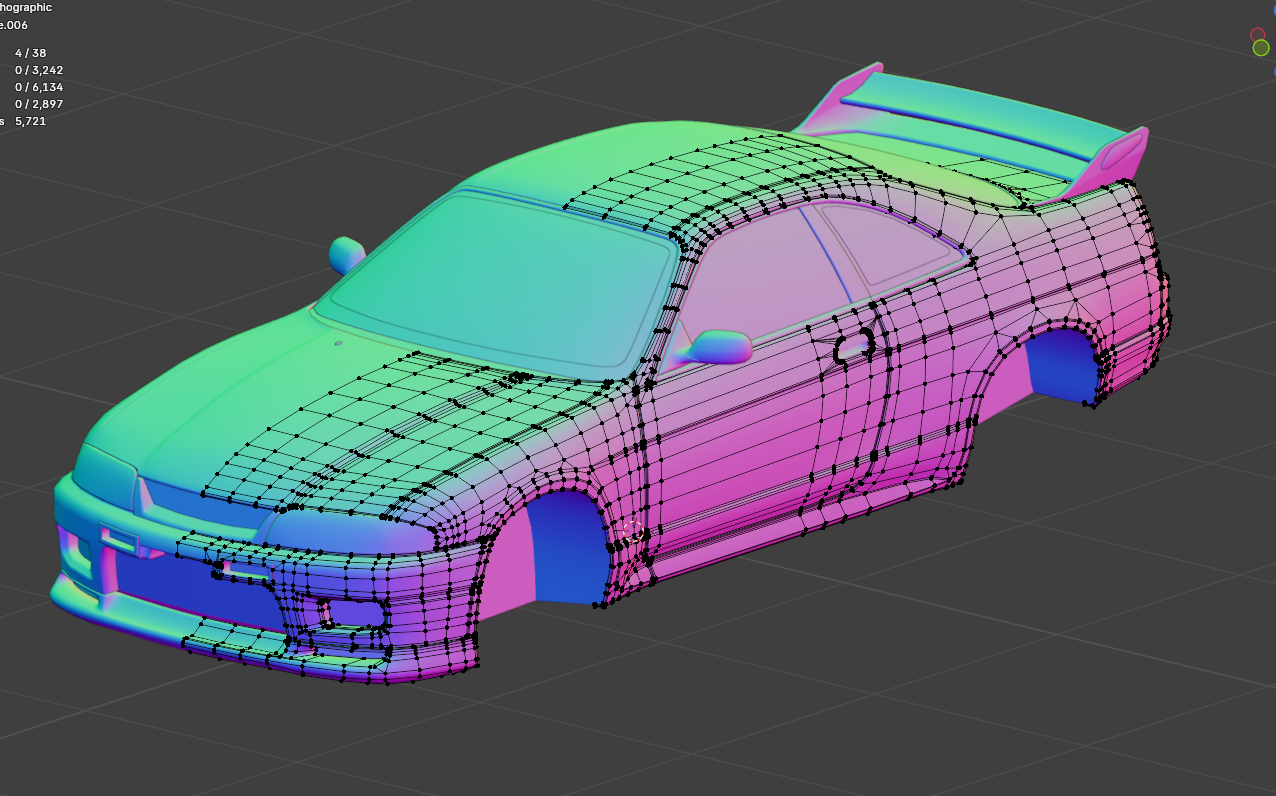Click the green negative Y axis gizmo circle
The image size is (1276, 796).
(1261, 47)
